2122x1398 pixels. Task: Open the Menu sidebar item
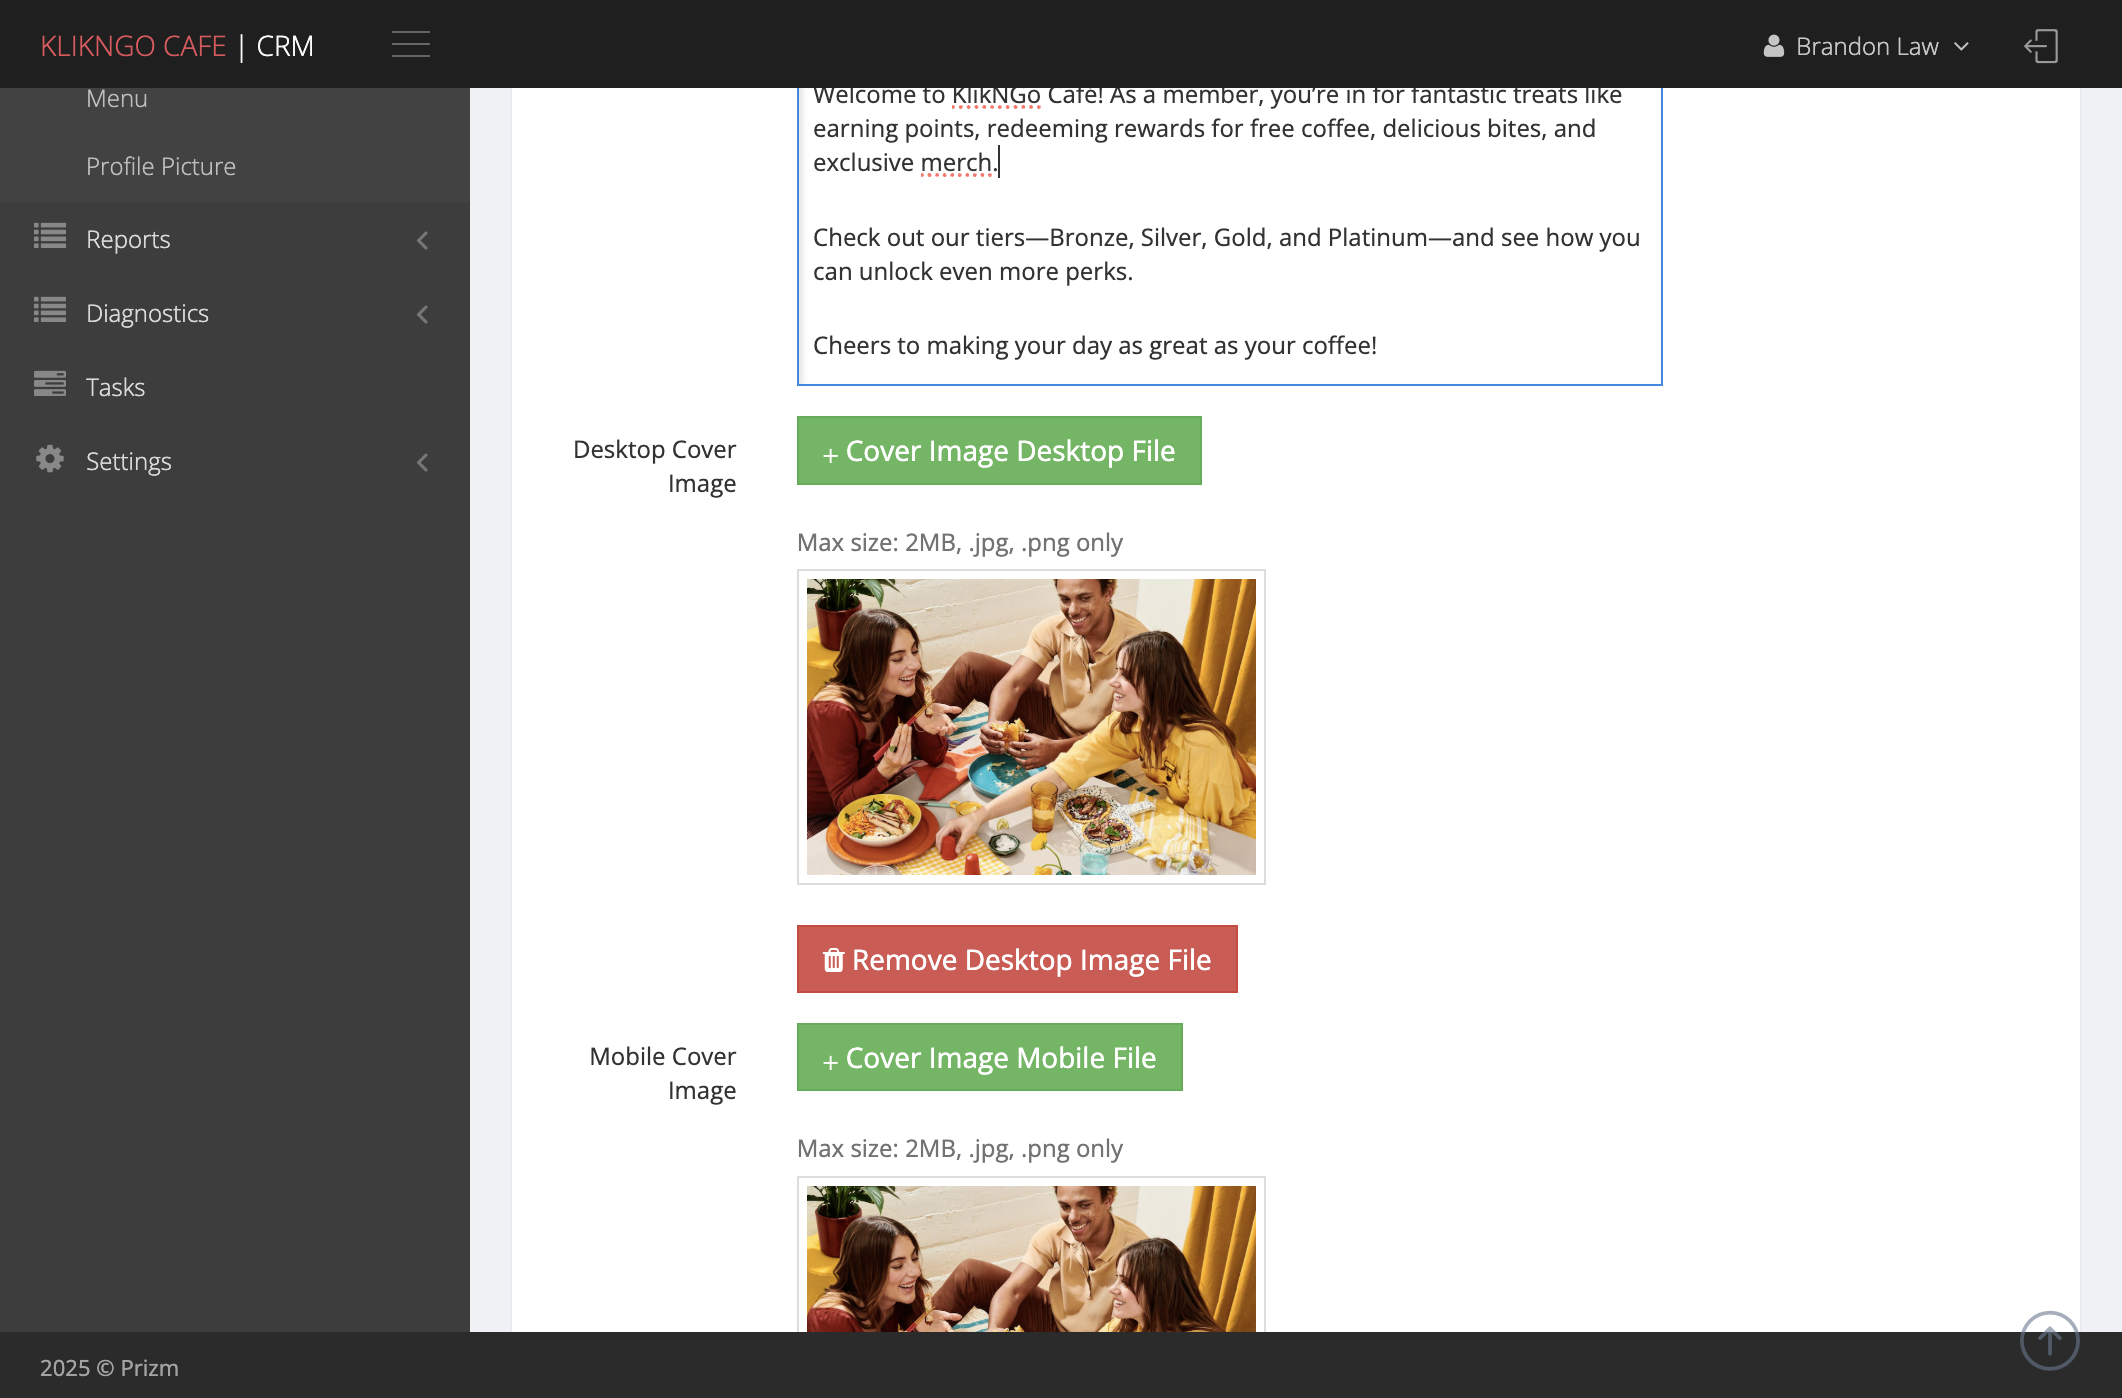click(x=116, y=98)
